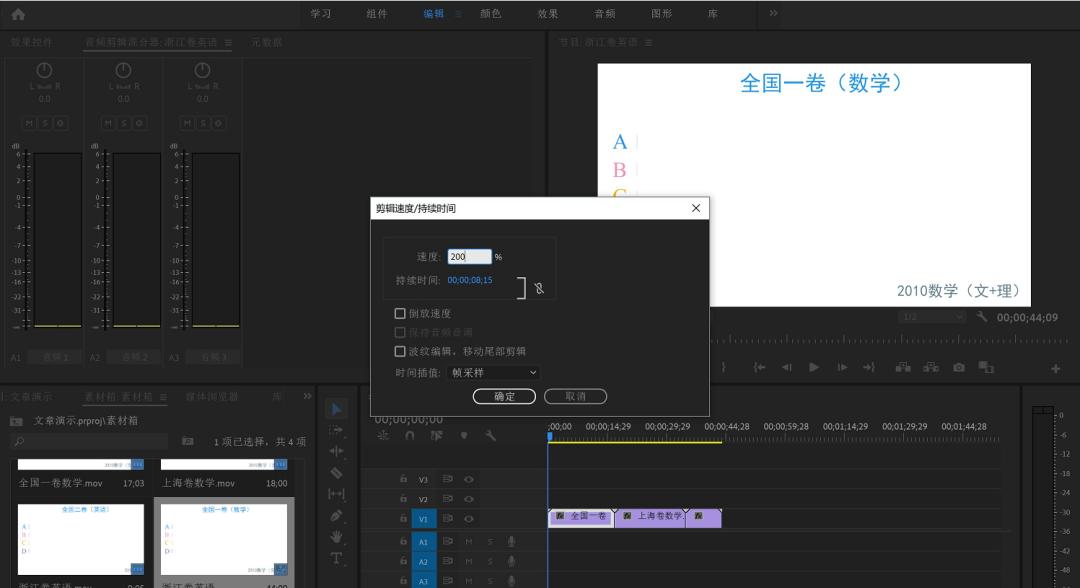Switch to the 颜色 workspace tab

point(491,14)
